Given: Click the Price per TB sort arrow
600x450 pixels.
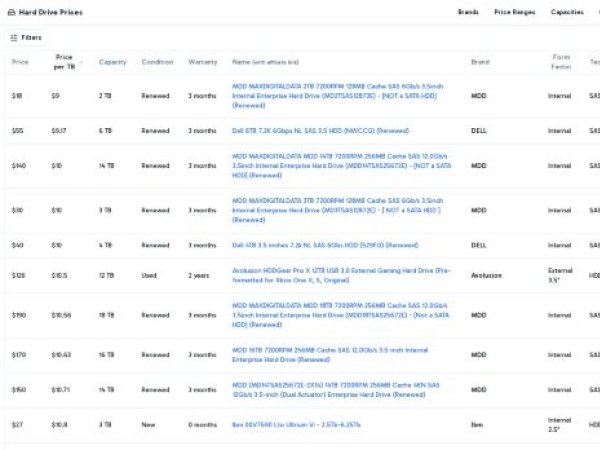Looking at the screenshot, I should pos(82,62).
